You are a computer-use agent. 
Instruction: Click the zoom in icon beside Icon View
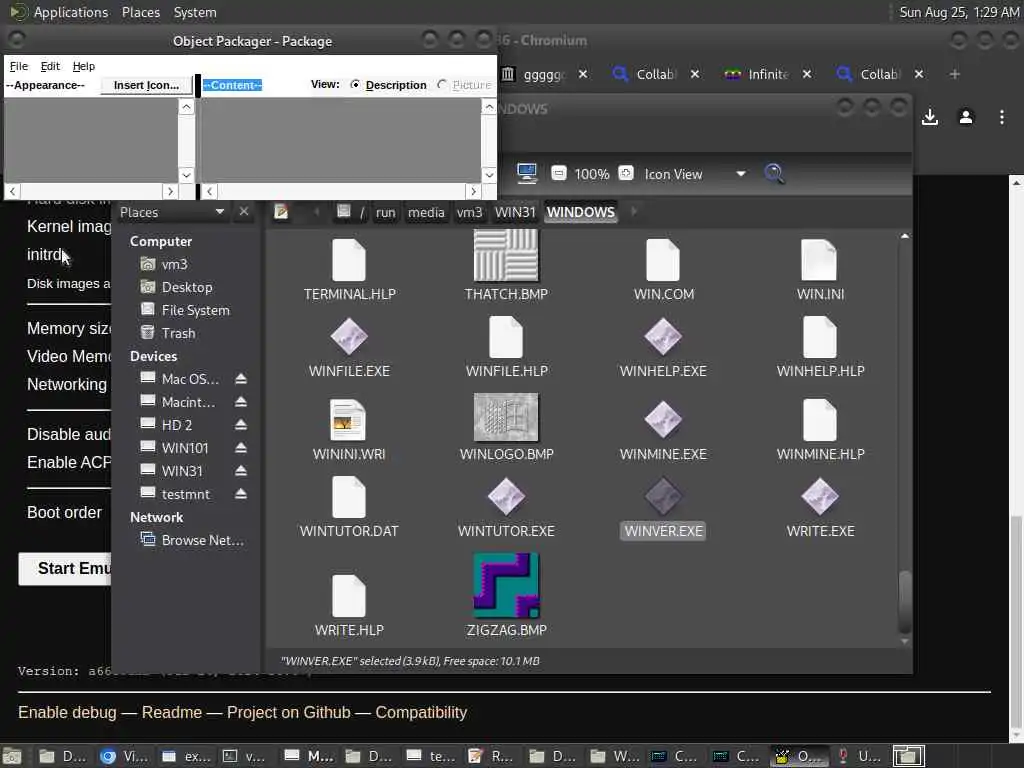626,173
